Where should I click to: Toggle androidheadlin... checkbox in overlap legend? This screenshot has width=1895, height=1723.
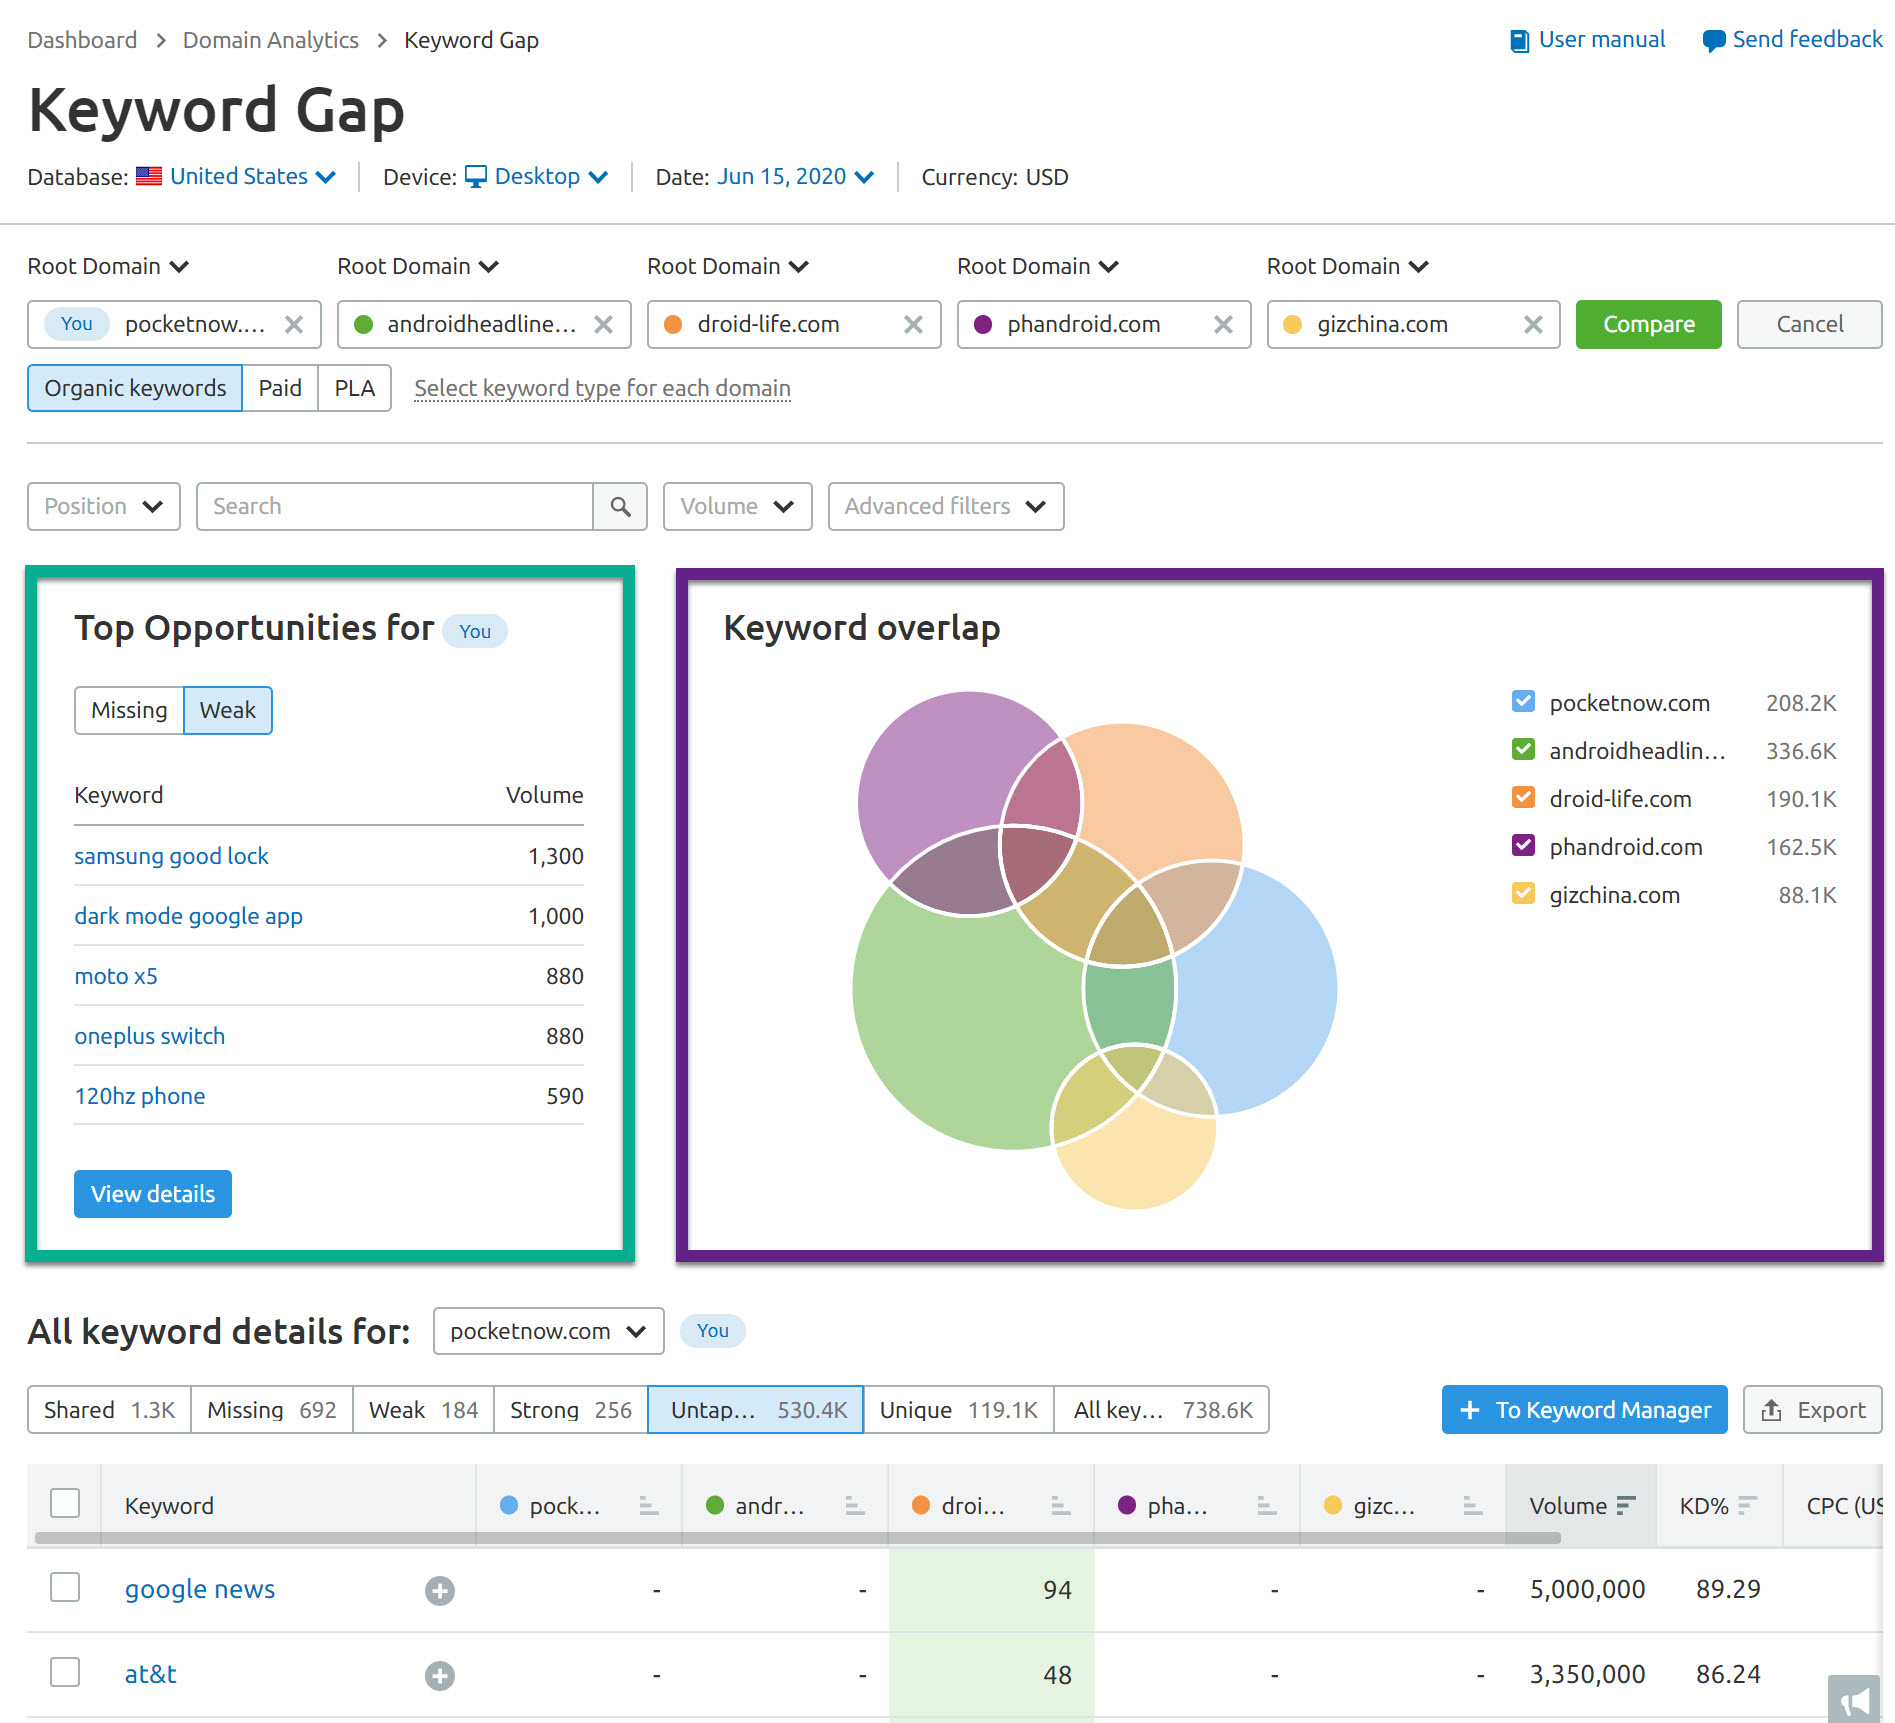1523,750
